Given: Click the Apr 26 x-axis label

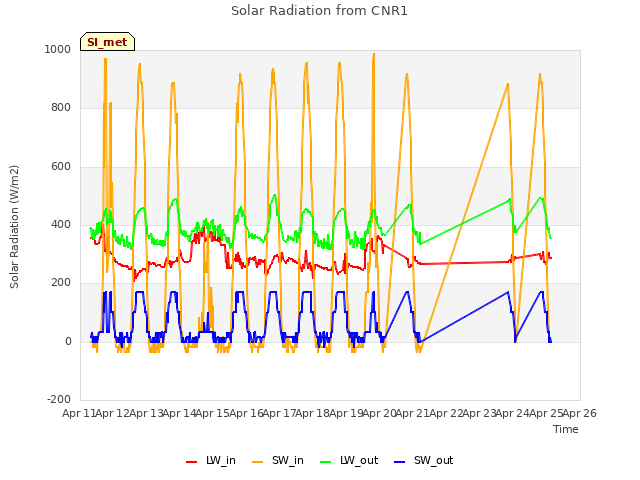Looking at the screenshot, I should (580, 413).
